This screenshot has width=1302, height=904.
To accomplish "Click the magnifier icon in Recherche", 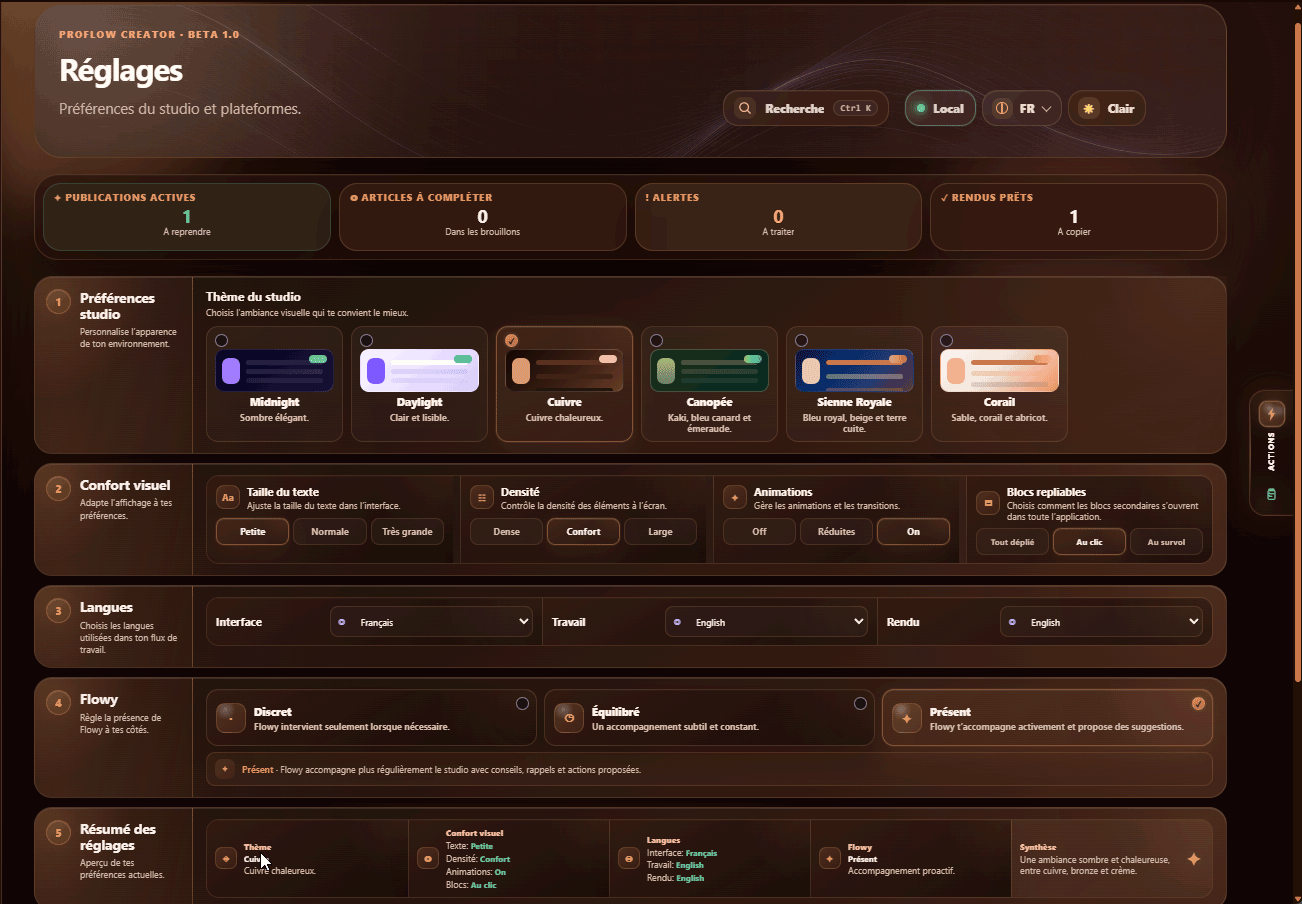I will (x=744, y=108).
